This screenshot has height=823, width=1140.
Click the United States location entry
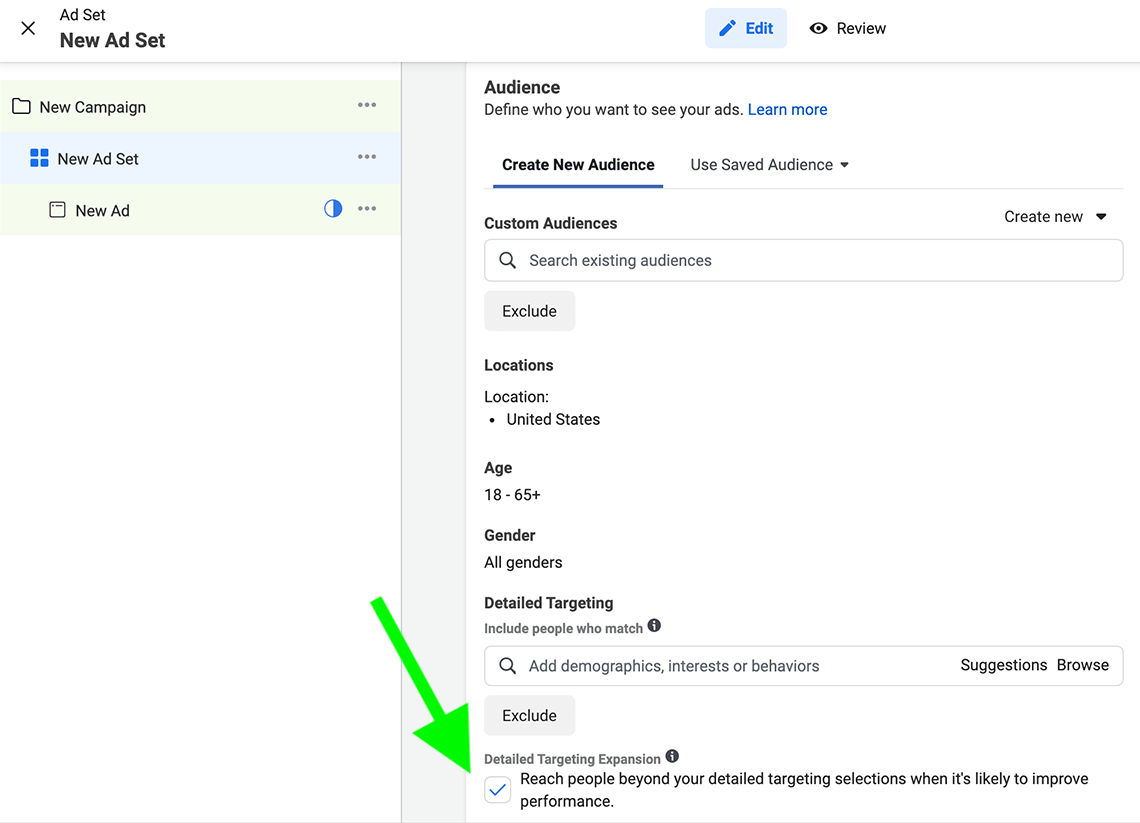pyautogui.click(x=553, y=419)
